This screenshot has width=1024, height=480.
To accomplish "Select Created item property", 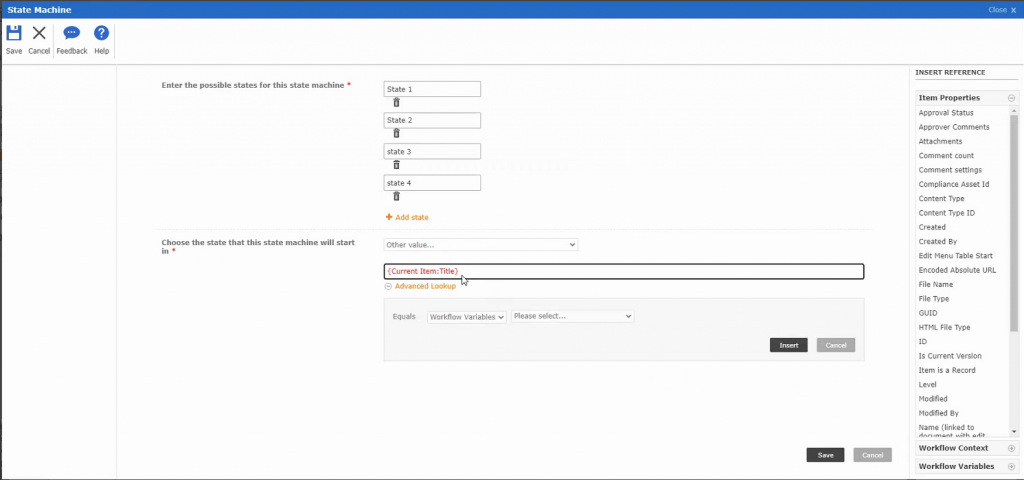I will click(932, 228).
